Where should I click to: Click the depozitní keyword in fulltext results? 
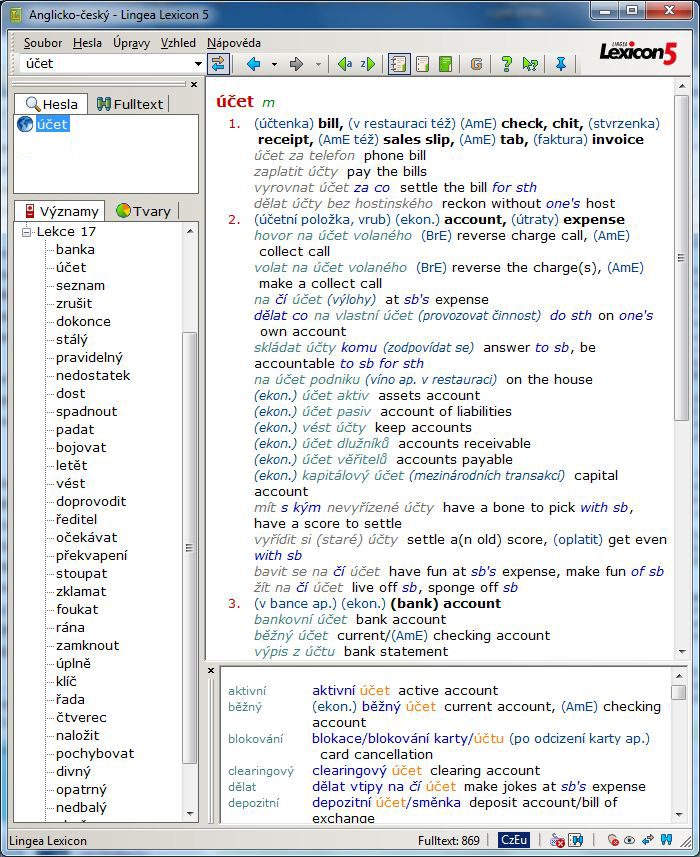(254, 802)
